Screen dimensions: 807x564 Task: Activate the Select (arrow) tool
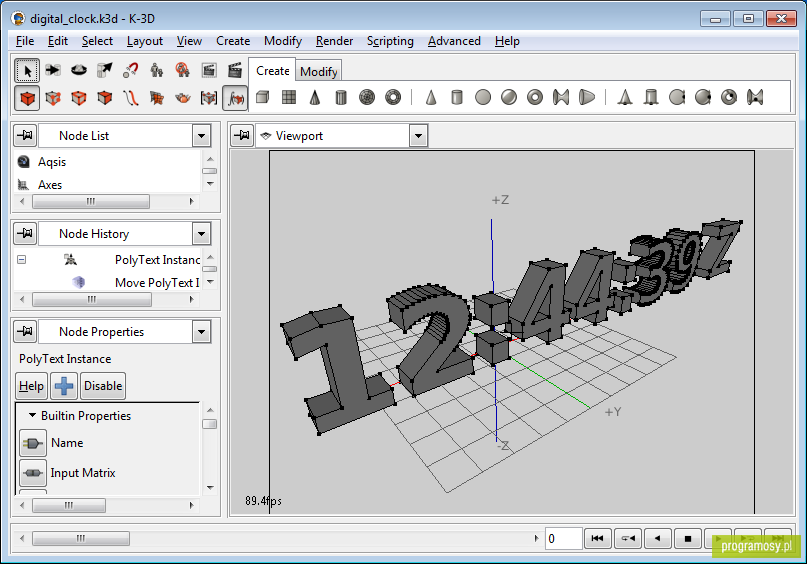[x=27, y=70]
